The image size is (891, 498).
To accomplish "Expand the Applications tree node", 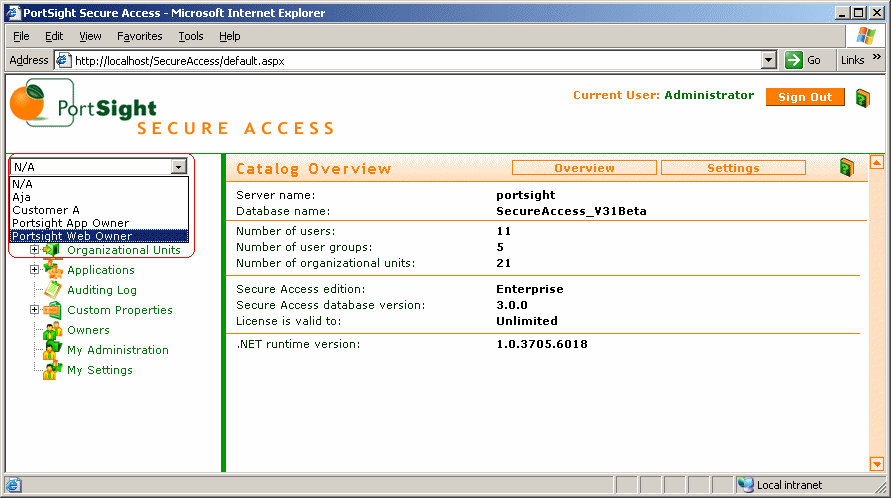I will click(34, 269).
